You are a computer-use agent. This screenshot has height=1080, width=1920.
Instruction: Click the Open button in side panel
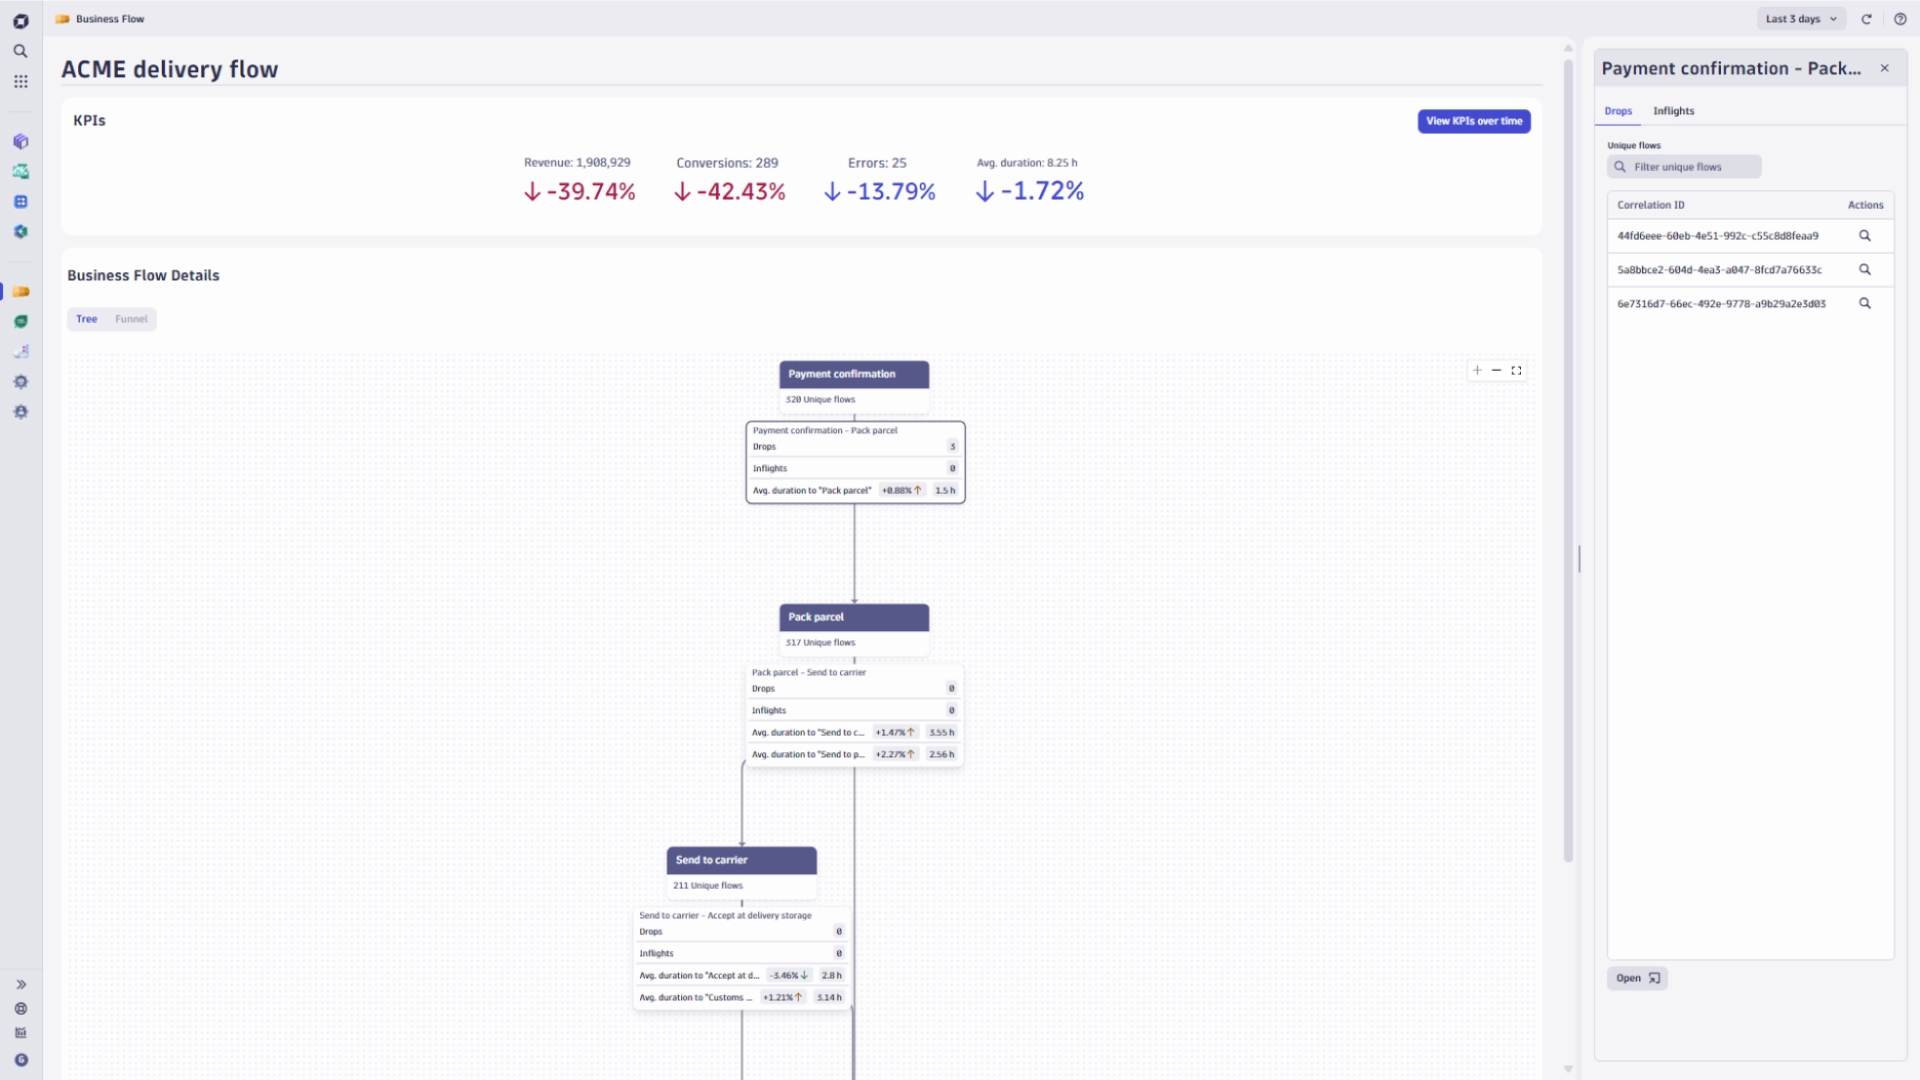click(x=1637, y=978)
